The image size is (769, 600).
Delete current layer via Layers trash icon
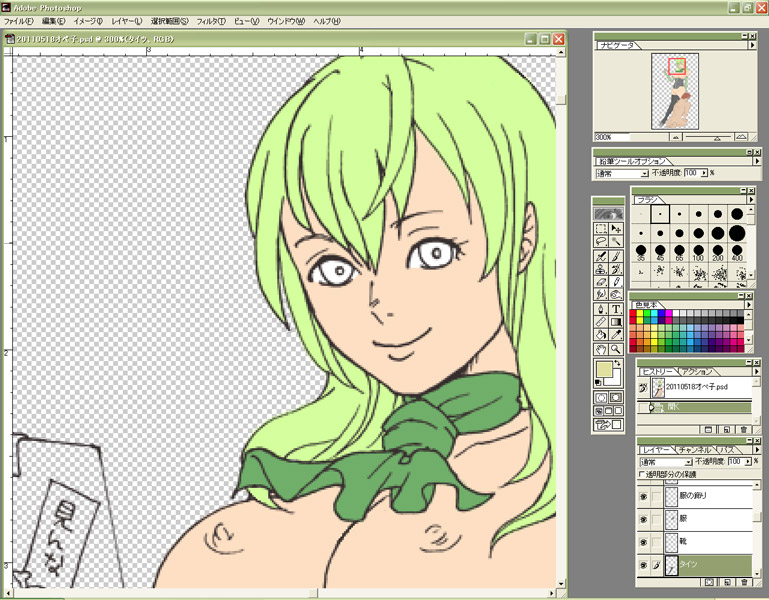(x=744, y=582)
